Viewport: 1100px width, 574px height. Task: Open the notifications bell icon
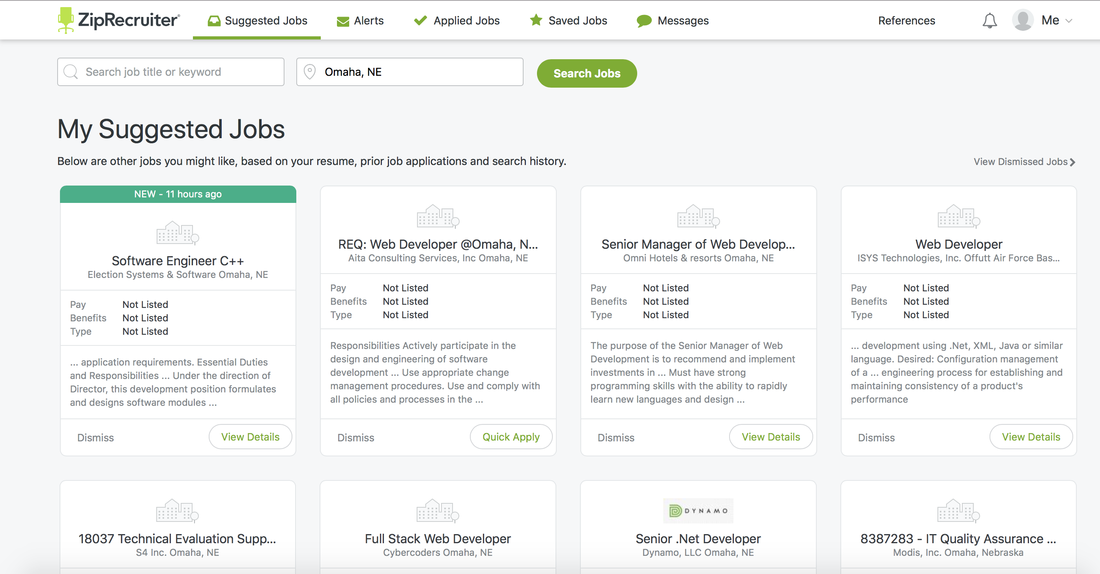[989, 21]
